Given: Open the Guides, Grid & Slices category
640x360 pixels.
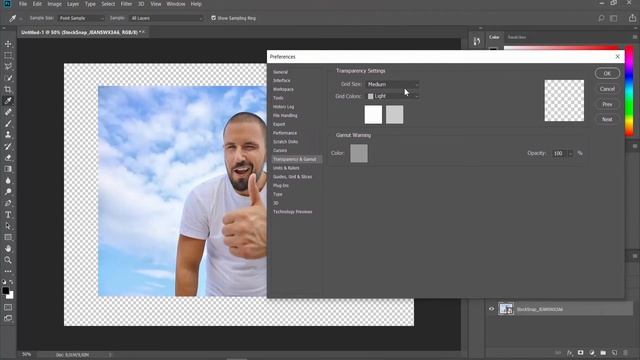Looking at the screenshot, I should click(292, 177).
